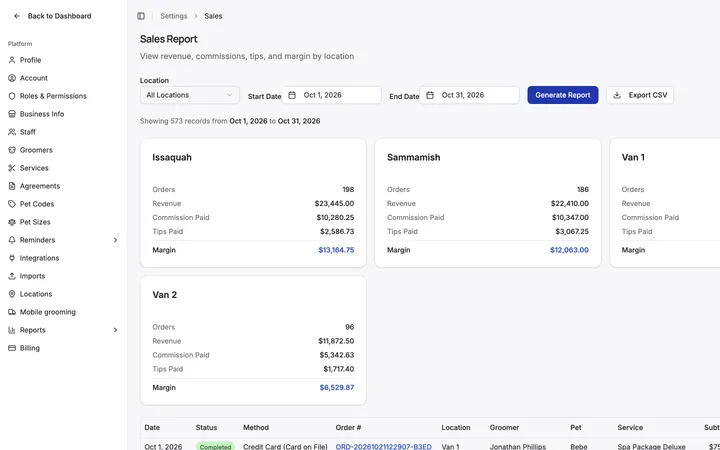The width and height of the screenshot is (720, 450).
Task: Click the Roles & Permissions shield icon
Action: click(x=12, y=96)
